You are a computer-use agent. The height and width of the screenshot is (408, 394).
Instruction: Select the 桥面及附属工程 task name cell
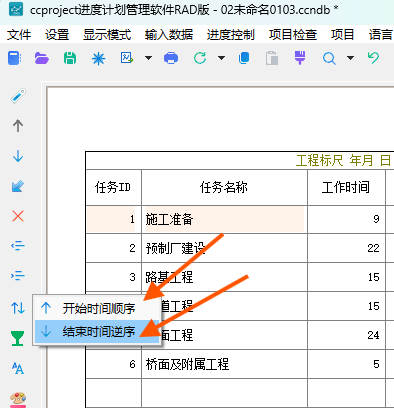(224, 364)
